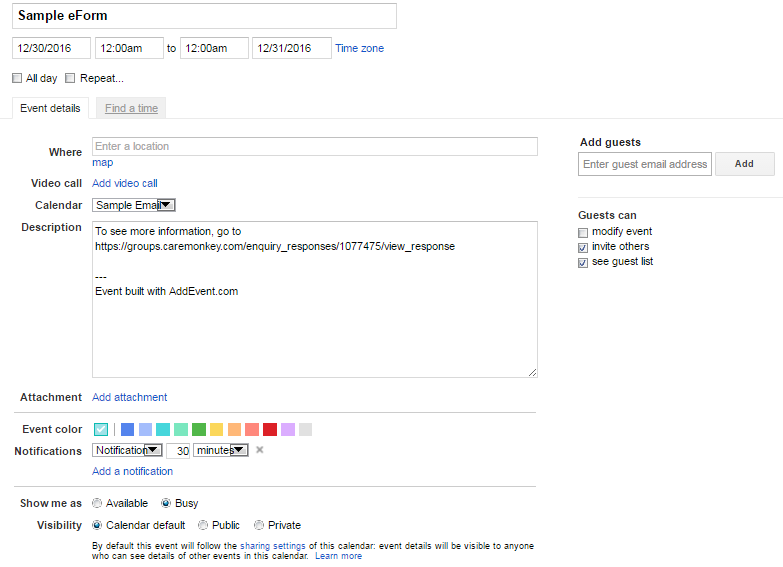Pick the yellow event color
783x567 pixels.
pos(217,429)
